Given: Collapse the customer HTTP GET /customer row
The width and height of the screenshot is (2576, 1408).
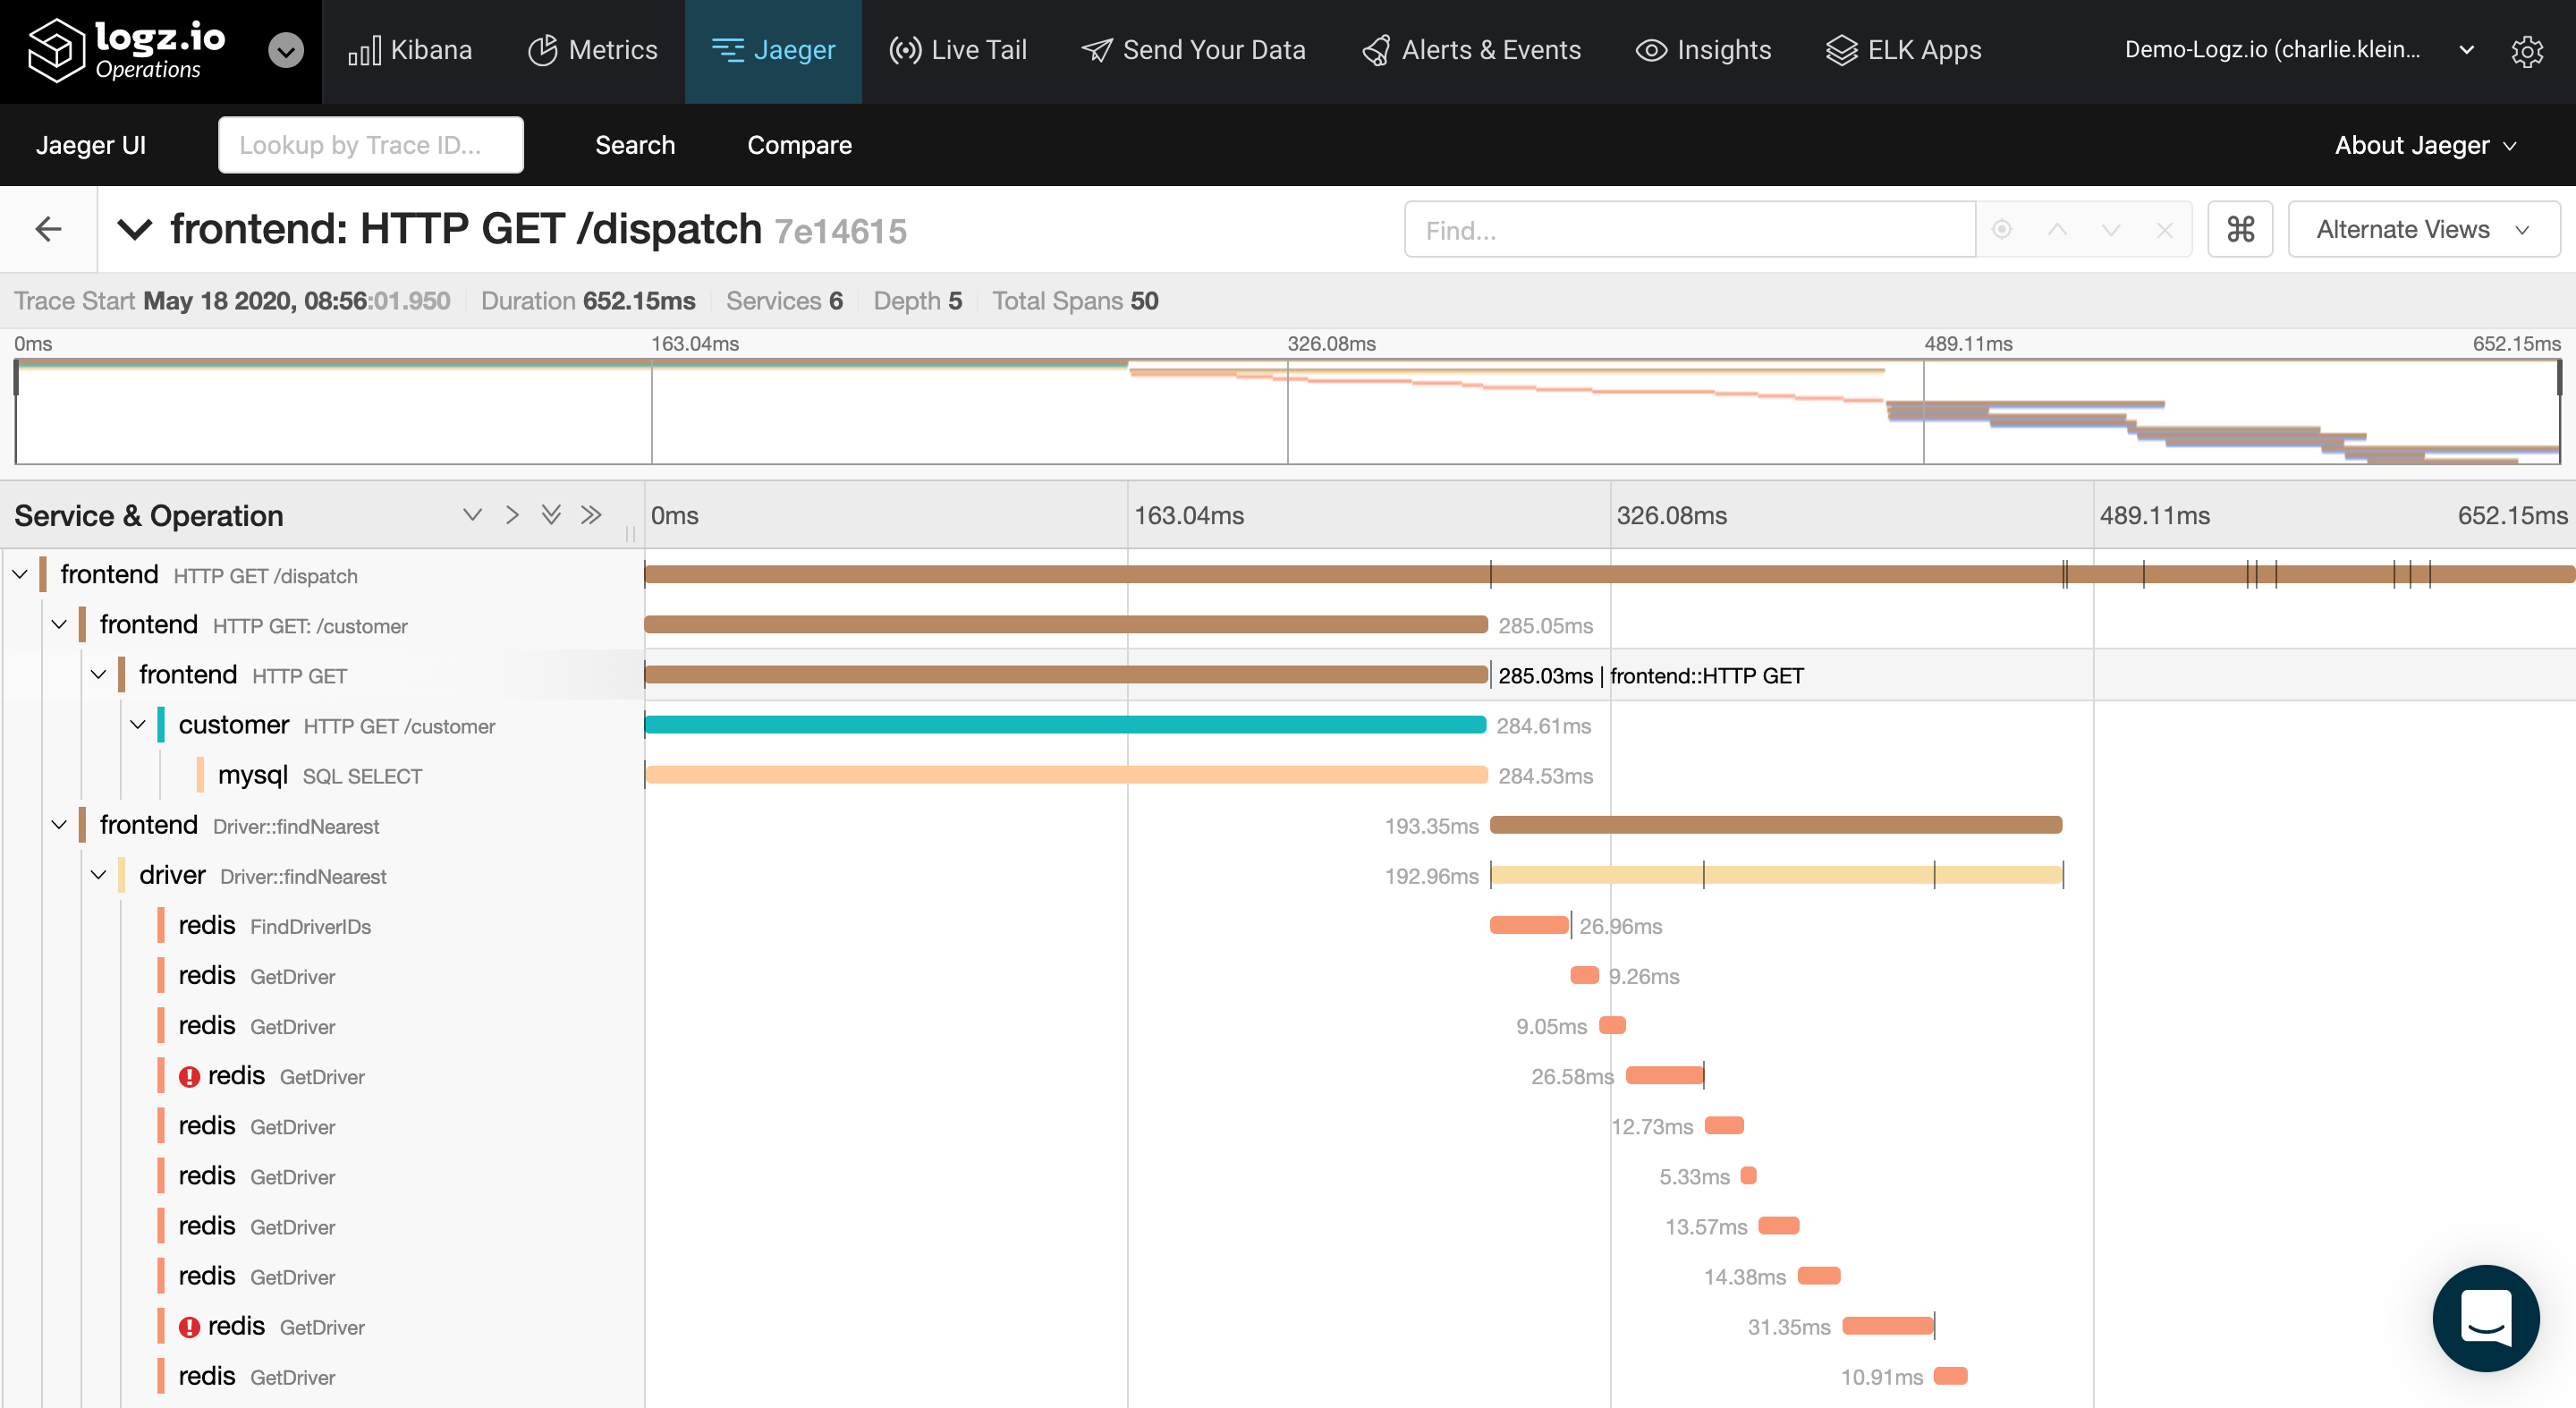Looking at the screenshot, I should tap(138, 724).
